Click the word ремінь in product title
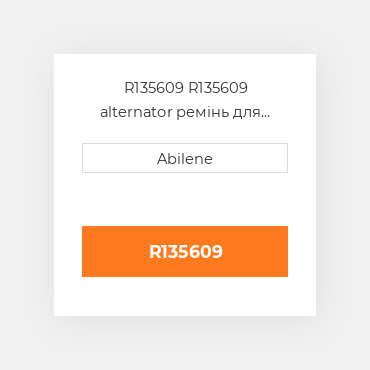This screenshot has height=370, width=370. tap(203, 113)
